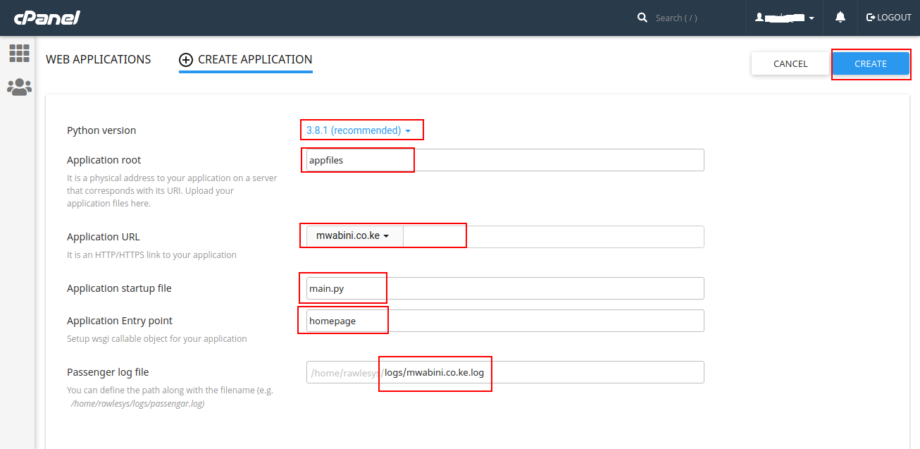
Task: Log out using the Logout link
Action: 888,18
